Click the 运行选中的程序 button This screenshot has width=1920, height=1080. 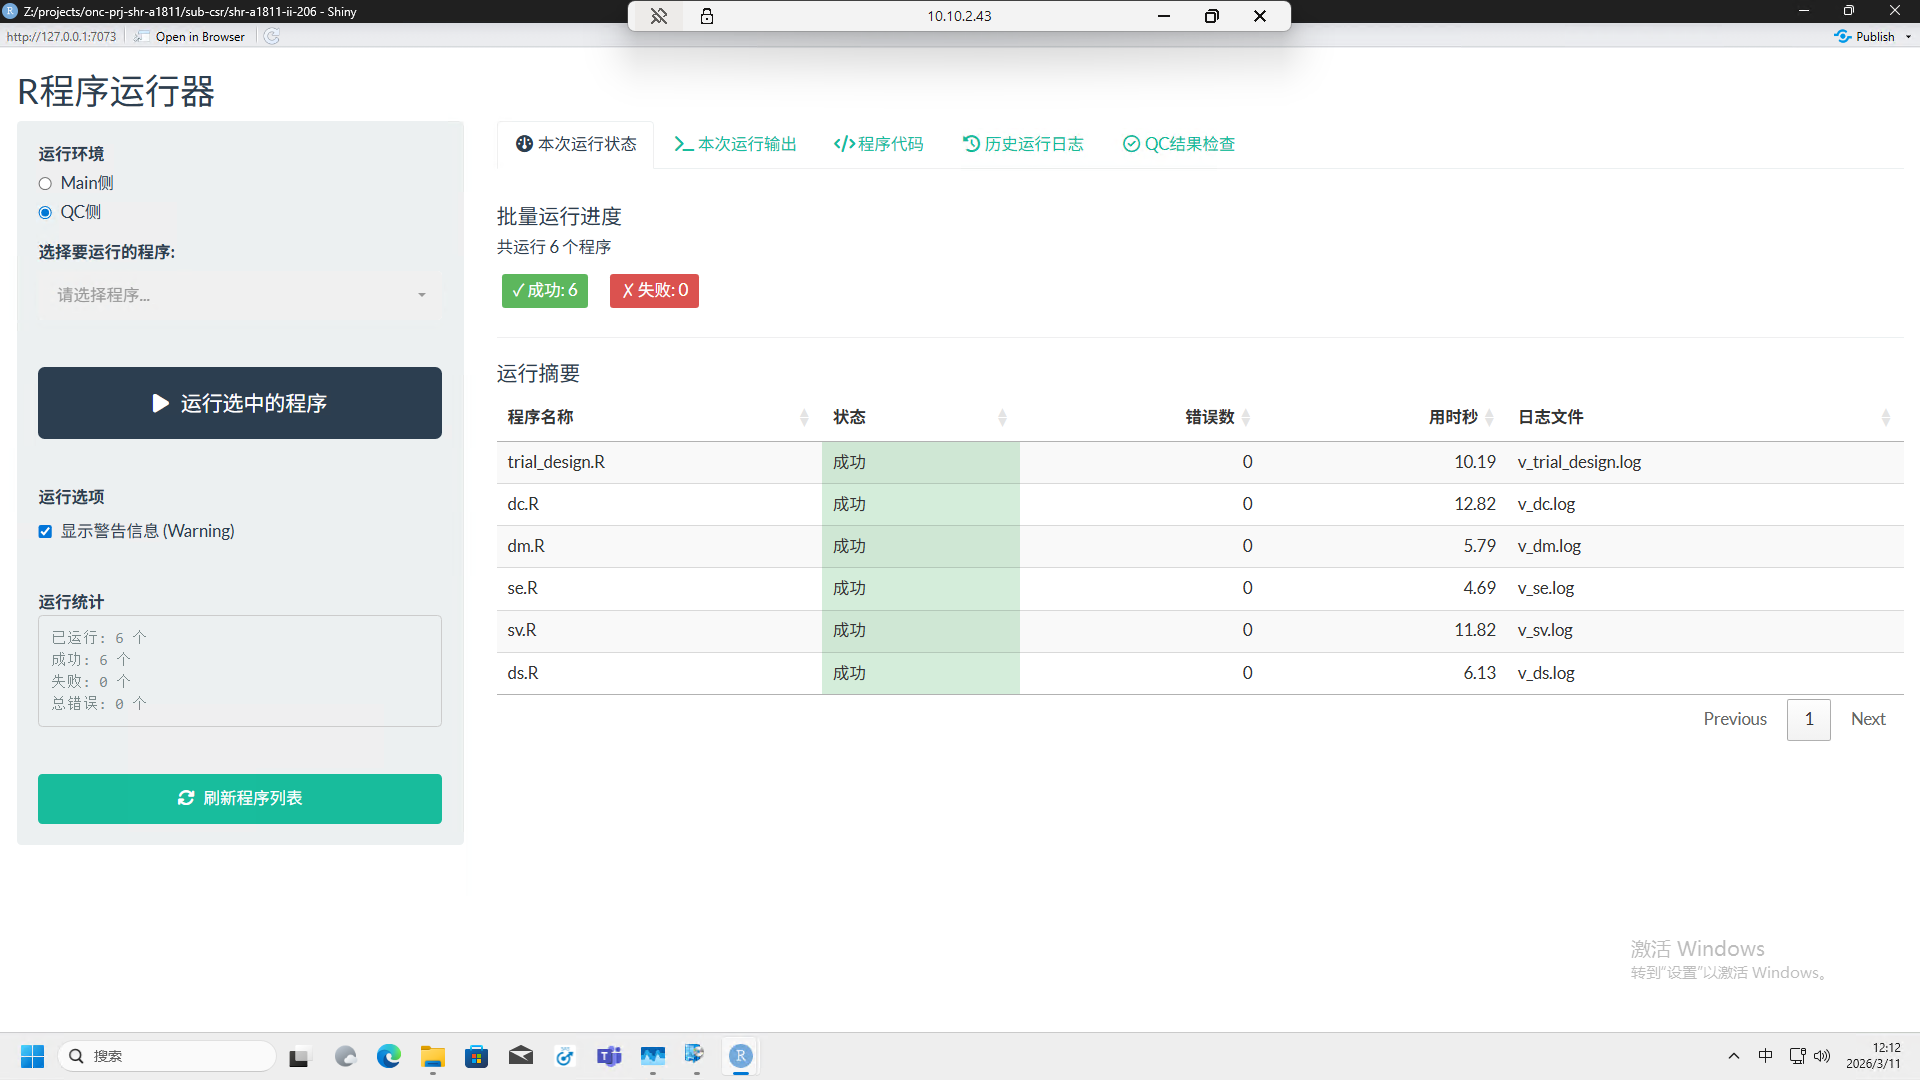pos(240,403)
